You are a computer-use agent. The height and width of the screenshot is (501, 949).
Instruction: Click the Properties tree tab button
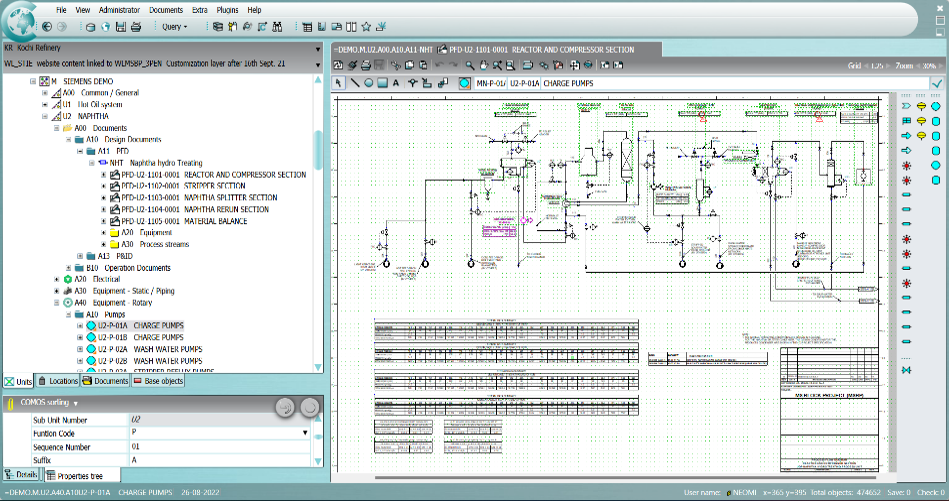click(x=80, y=475)
